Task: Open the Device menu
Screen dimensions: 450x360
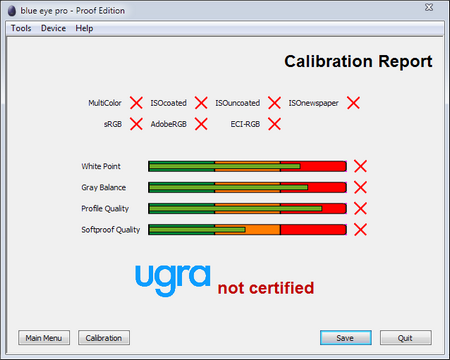Action: click(53, 28)
